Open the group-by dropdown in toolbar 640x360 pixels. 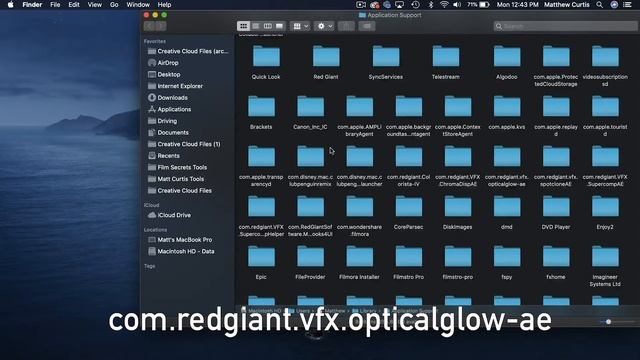click(x=300, y=26)
